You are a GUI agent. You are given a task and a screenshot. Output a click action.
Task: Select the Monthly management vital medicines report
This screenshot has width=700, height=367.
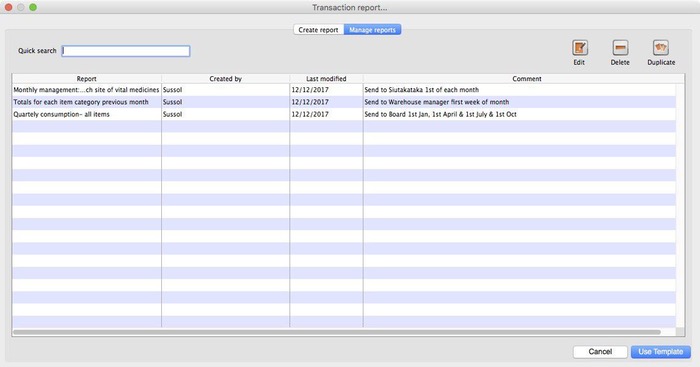(86, 90)
